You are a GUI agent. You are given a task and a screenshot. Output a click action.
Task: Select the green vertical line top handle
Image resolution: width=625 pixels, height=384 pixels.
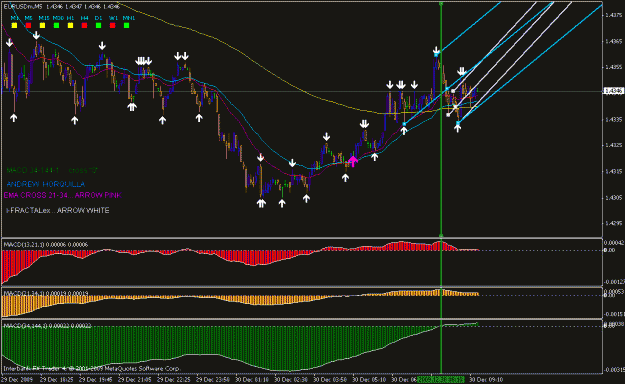[441, 4]
